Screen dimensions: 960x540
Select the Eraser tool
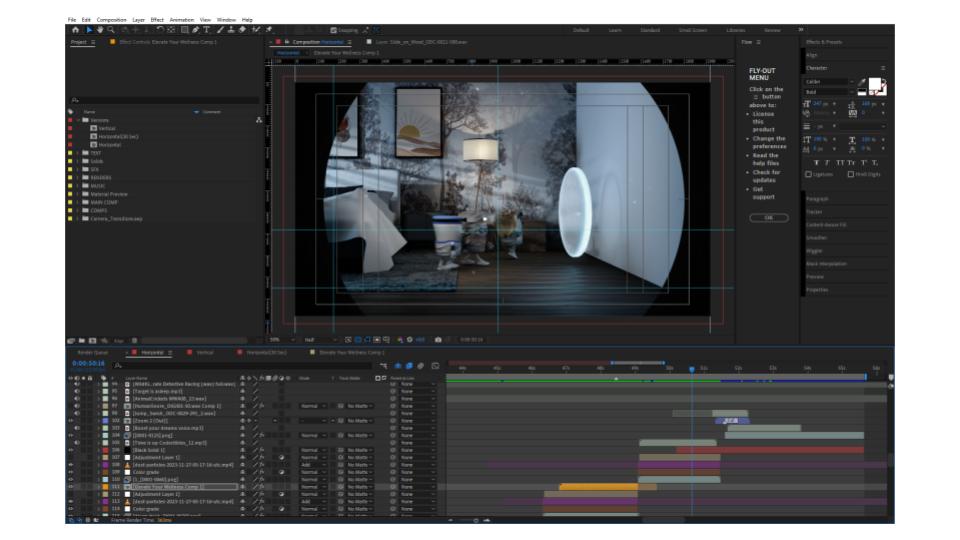click(243, 30)
